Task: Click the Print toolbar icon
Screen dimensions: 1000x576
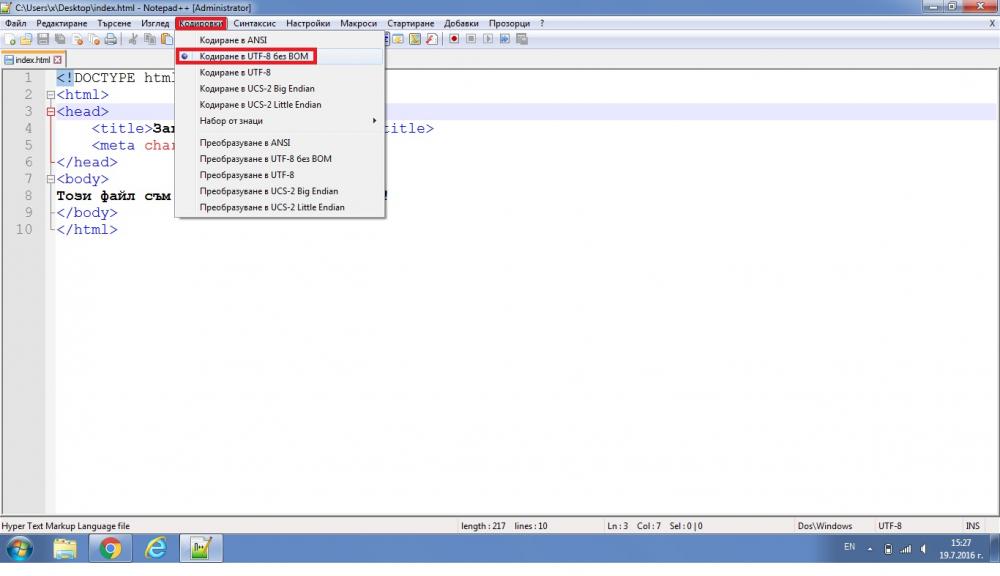Action: pyautogui.click(x=110, y=39)
